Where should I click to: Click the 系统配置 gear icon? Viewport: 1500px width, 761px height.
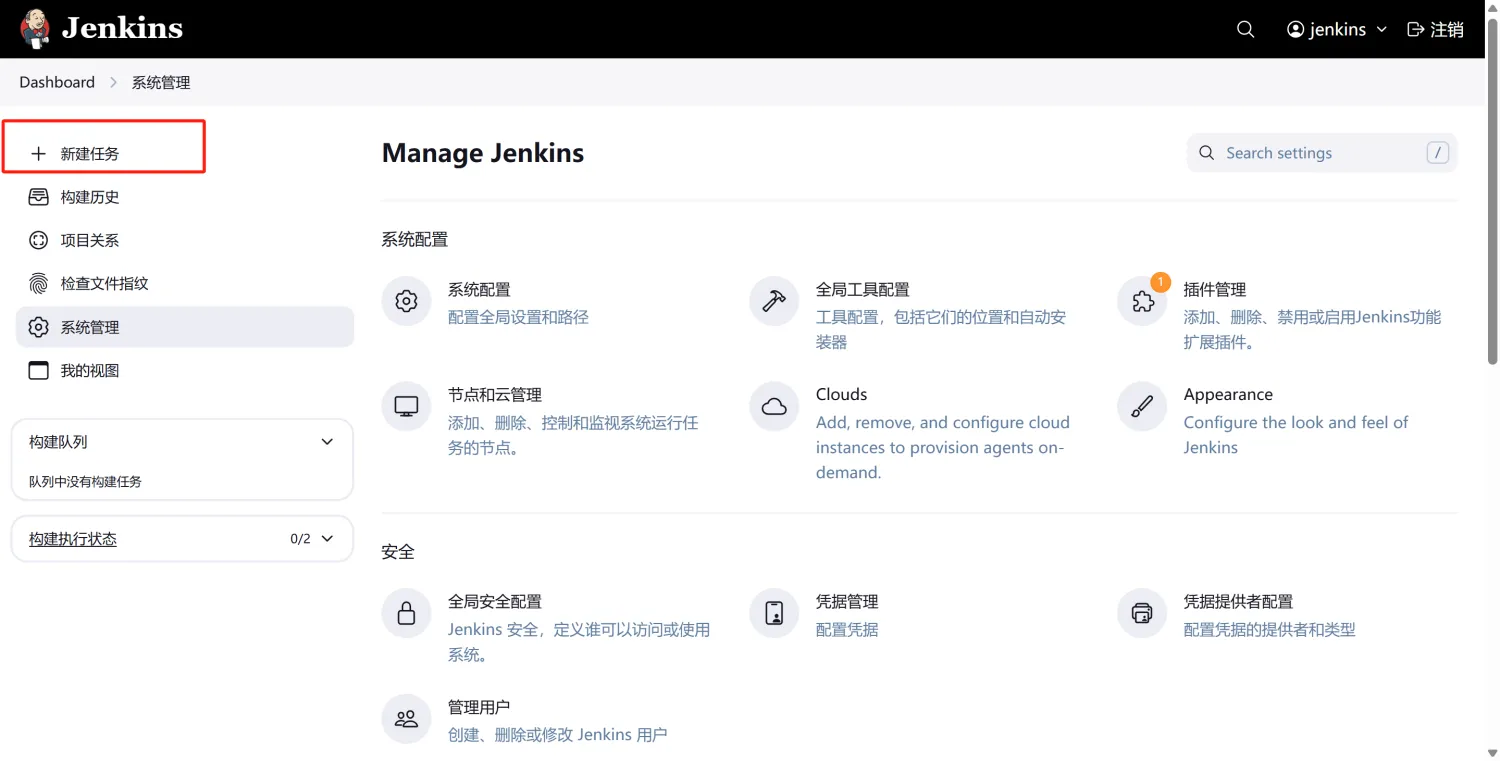pos(406,302)
